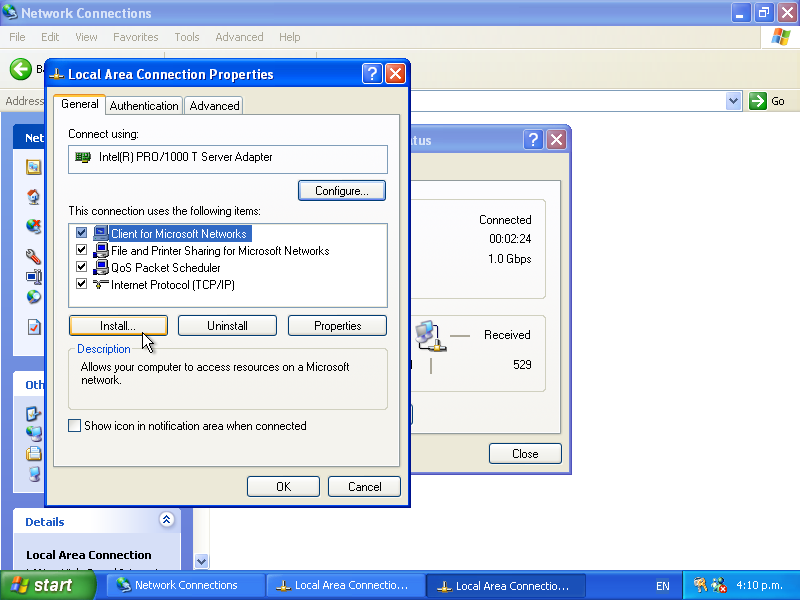Click the Configure... button

342,190
